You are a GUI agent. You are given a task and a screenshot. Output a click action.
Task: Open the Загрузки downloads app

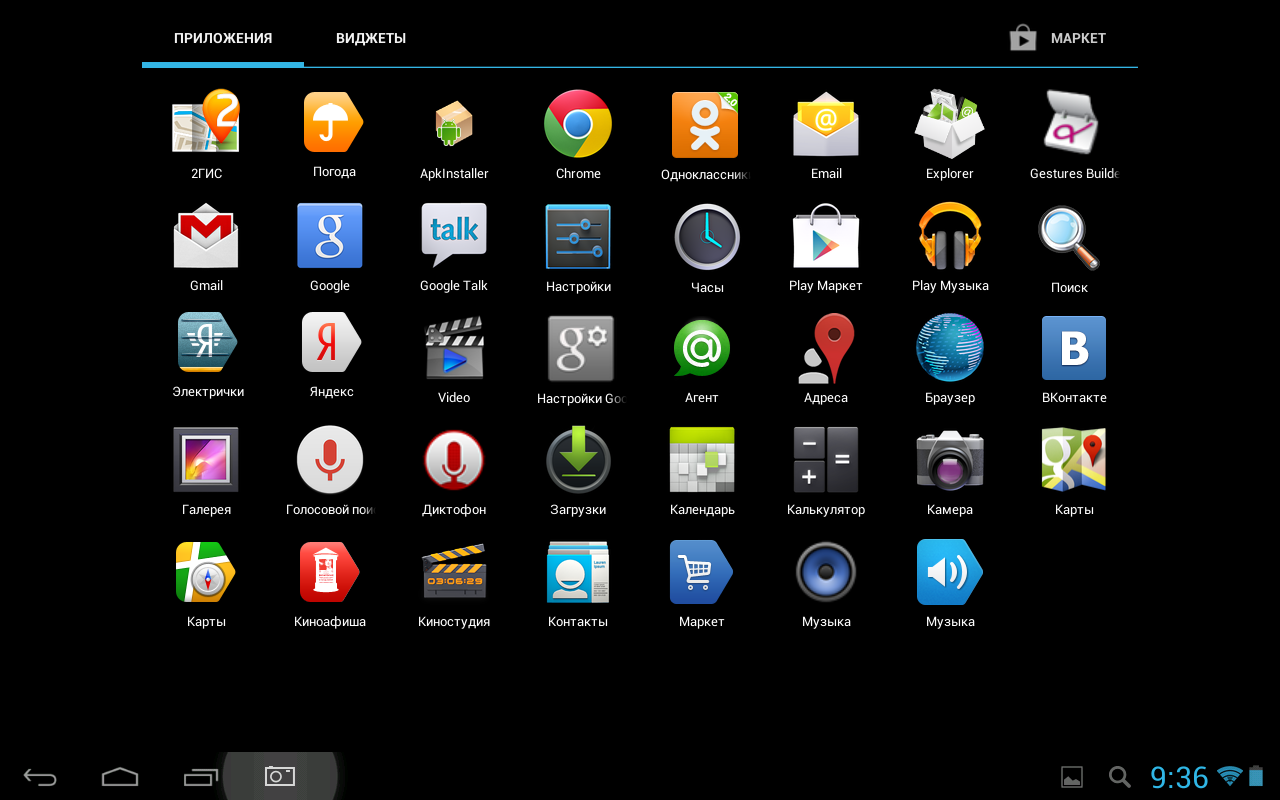coord(578,460)
